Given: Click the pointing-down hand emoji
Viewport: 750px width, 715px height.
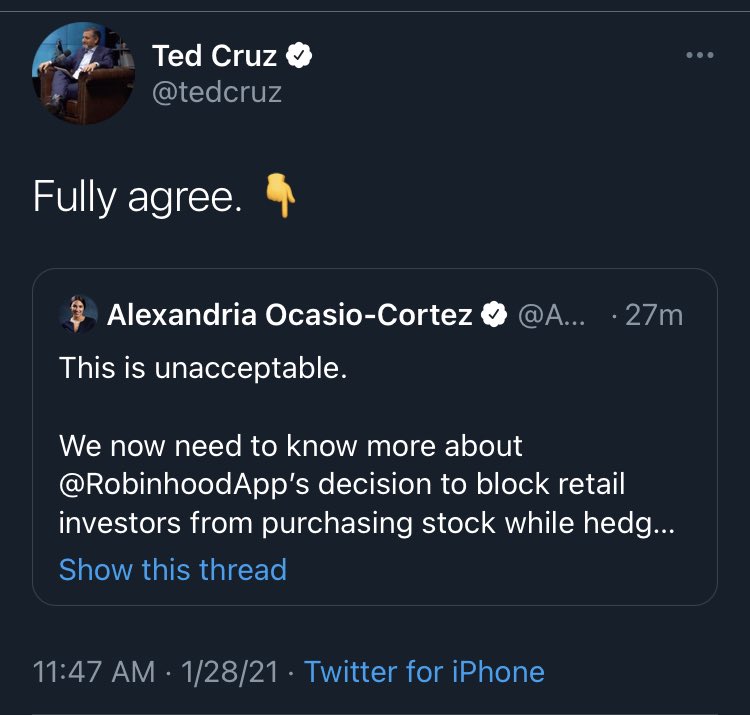Looking at the screenshot, I should click(x=281, y=195).
